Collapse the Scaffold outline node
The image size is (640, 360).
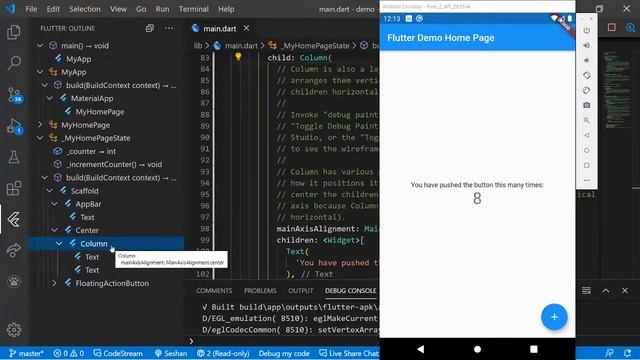point(49,191)
